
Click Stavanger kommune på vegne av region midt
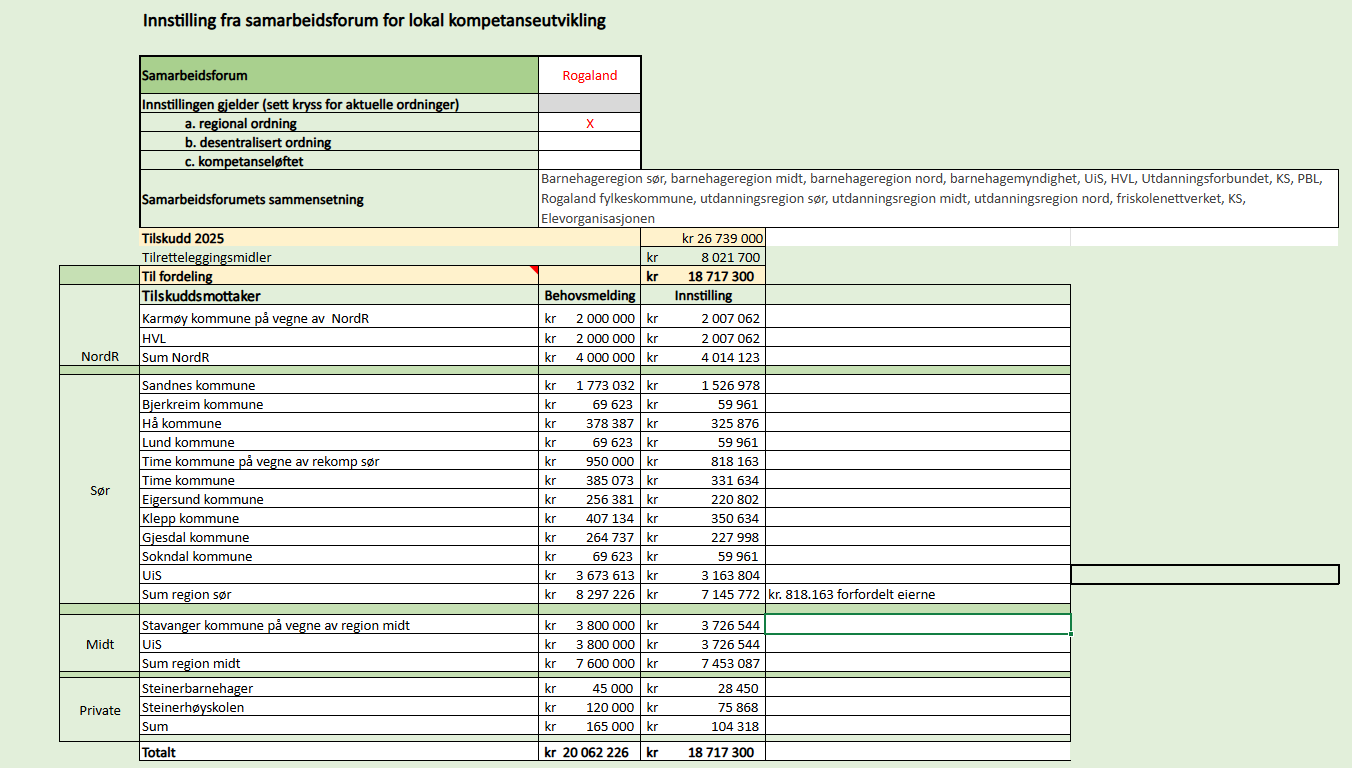pyautogui.click(x=339, y=625)
